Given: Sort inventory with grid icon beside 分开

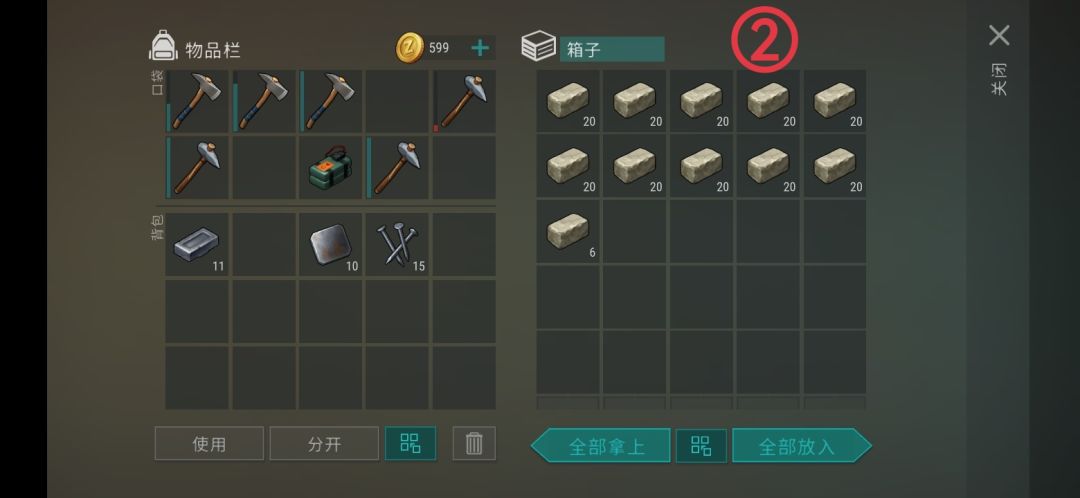Looking at the screenshot, I should click(411, 444).
